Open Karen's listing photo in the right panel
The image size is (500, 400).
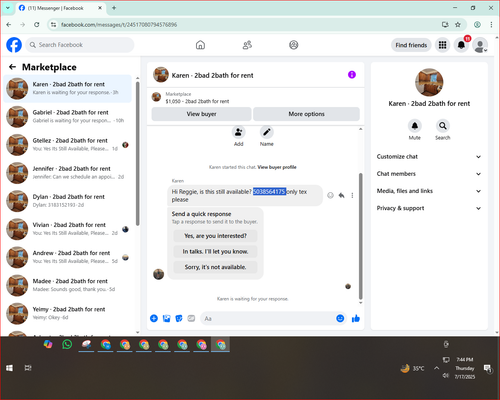pos(429,82)
